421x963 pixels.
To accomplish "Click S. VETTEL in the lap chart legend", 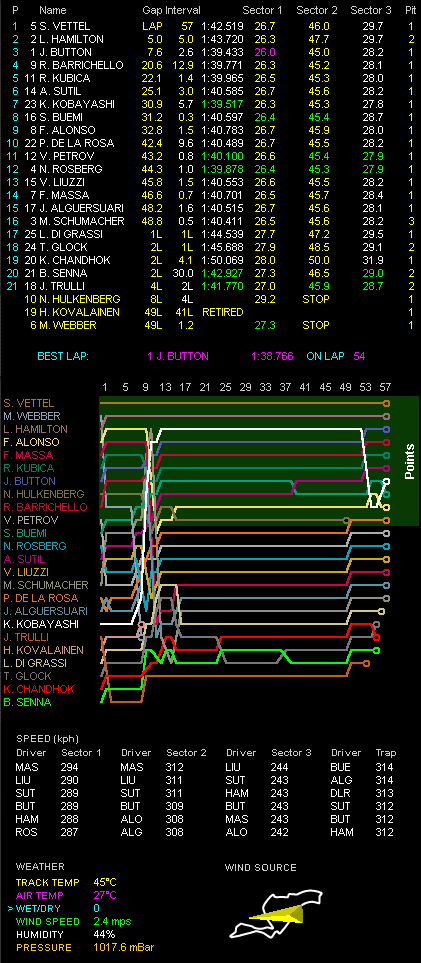I will coord(28,404).
